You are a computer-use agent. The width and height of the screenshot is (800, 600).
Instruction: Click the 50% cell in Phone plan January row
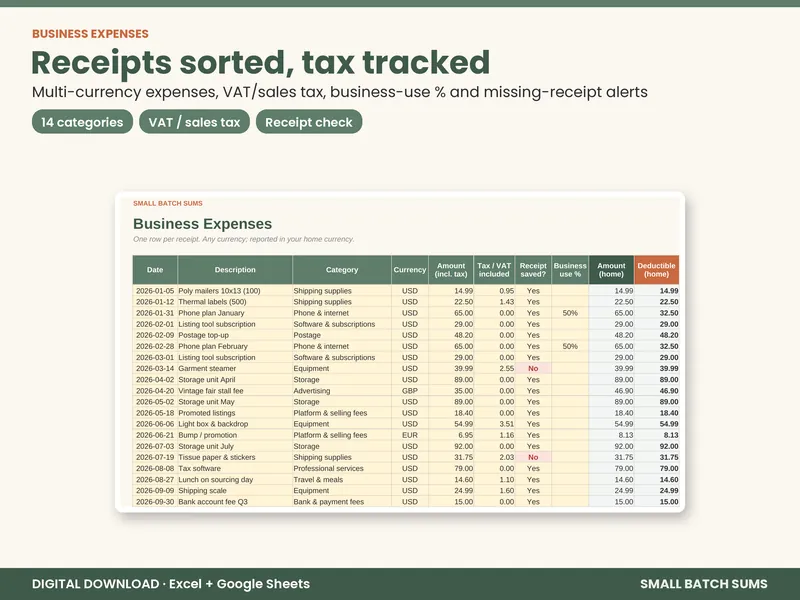[x=570, y=313]
